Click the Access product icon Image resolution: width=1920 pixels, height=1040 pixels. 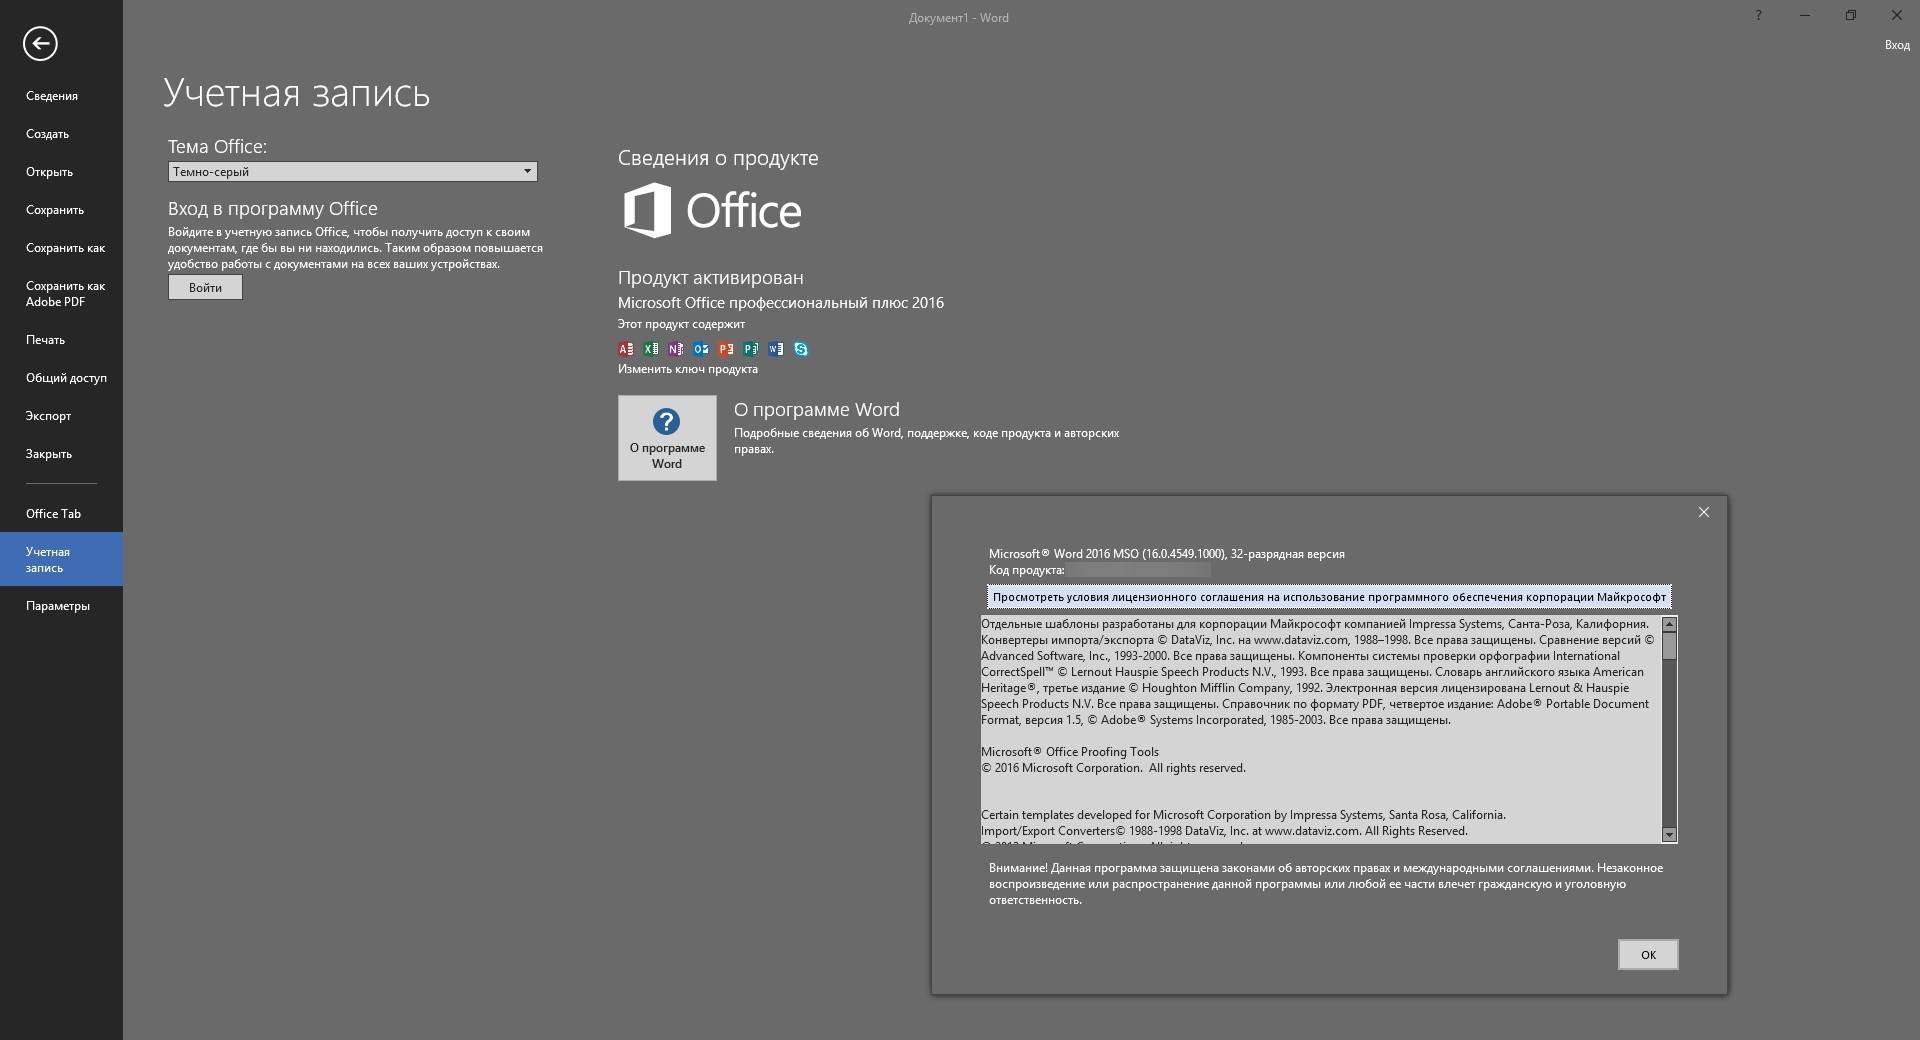pyautogui.click(x=626, y=349)
